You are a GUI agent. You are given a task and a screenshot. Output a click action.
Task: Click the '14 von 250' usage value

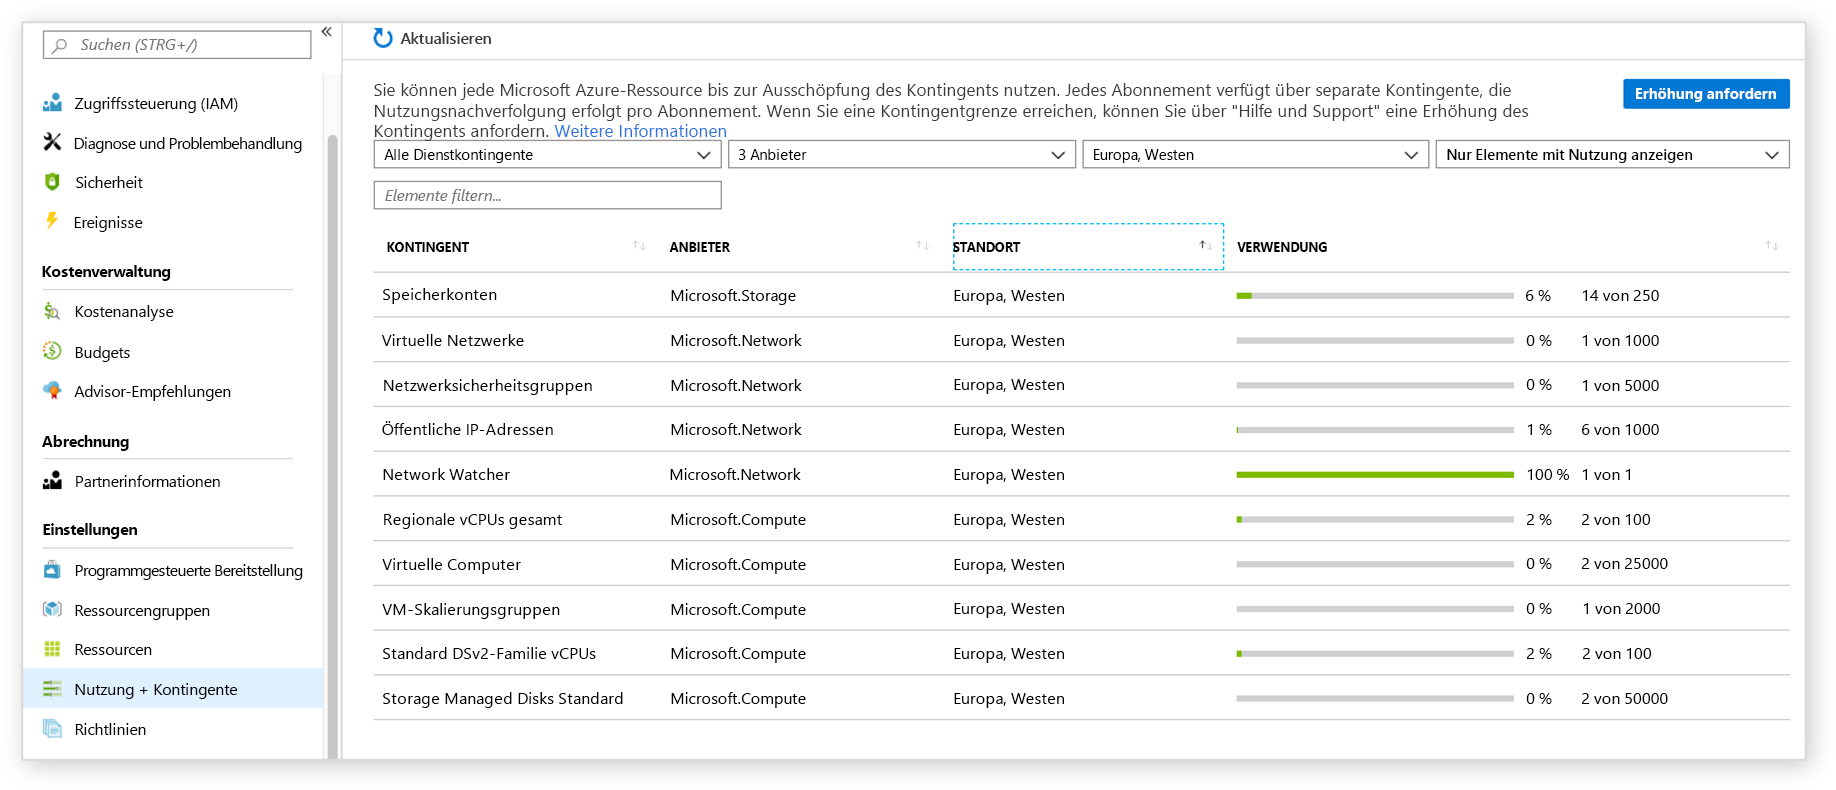point(1620,296)
